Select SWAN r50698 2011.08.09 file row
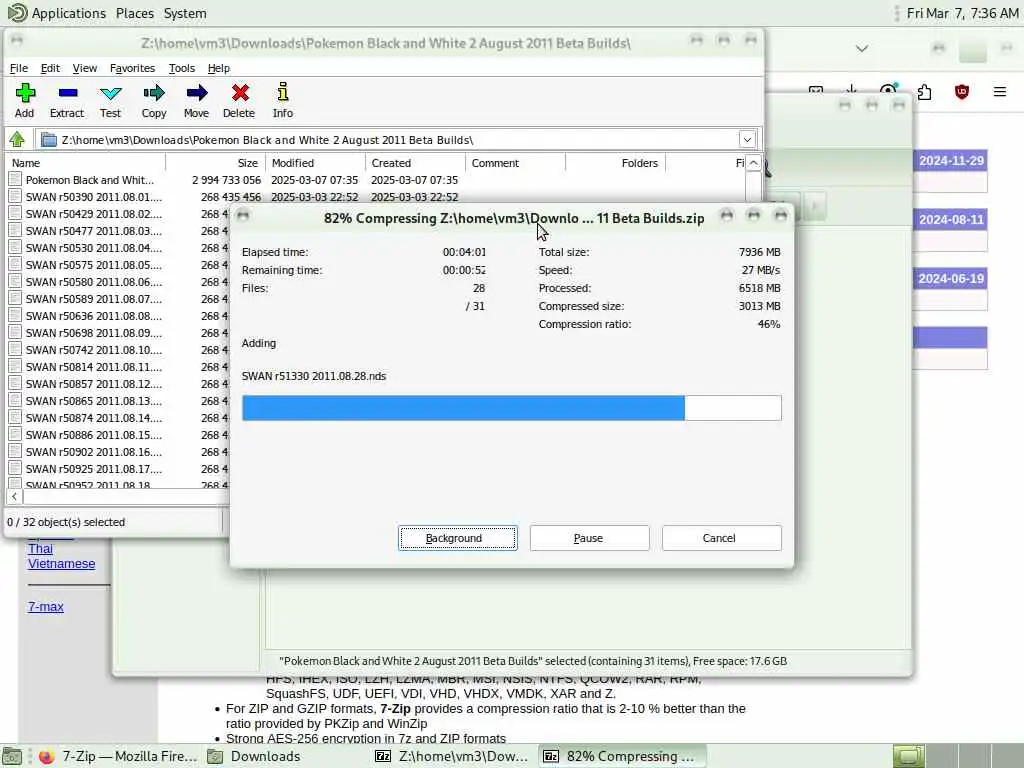This screenshot has width=1024, height=768. pyautogui.click(x=118, y=332)
